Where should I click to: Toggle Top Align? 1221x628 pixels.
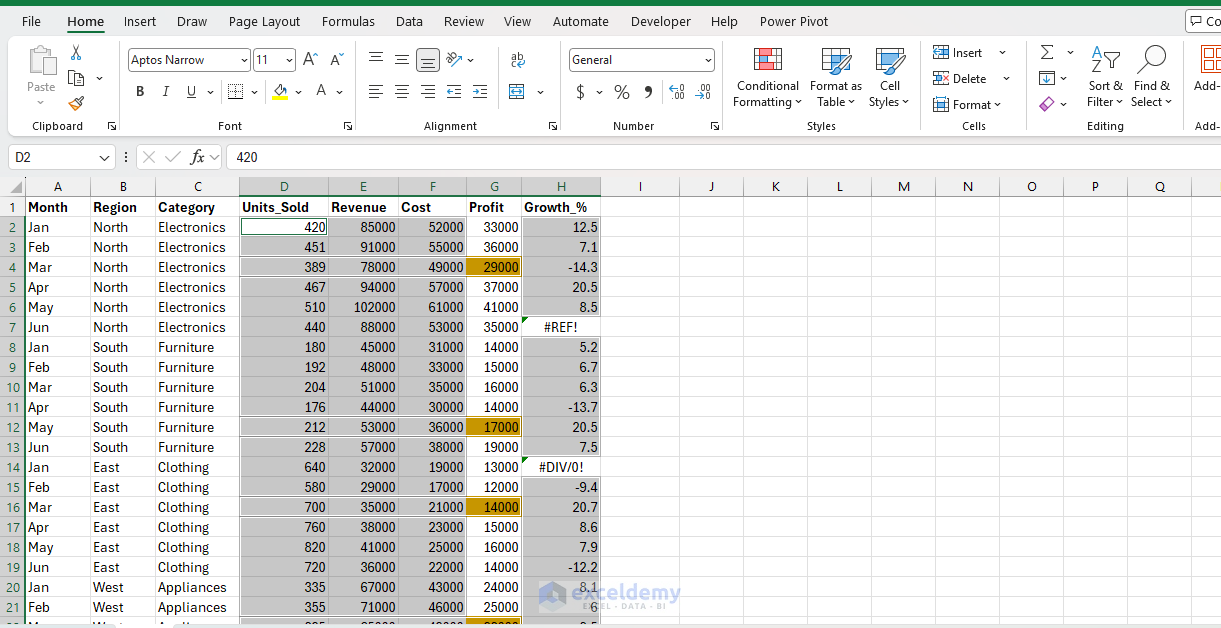[376, 60]
